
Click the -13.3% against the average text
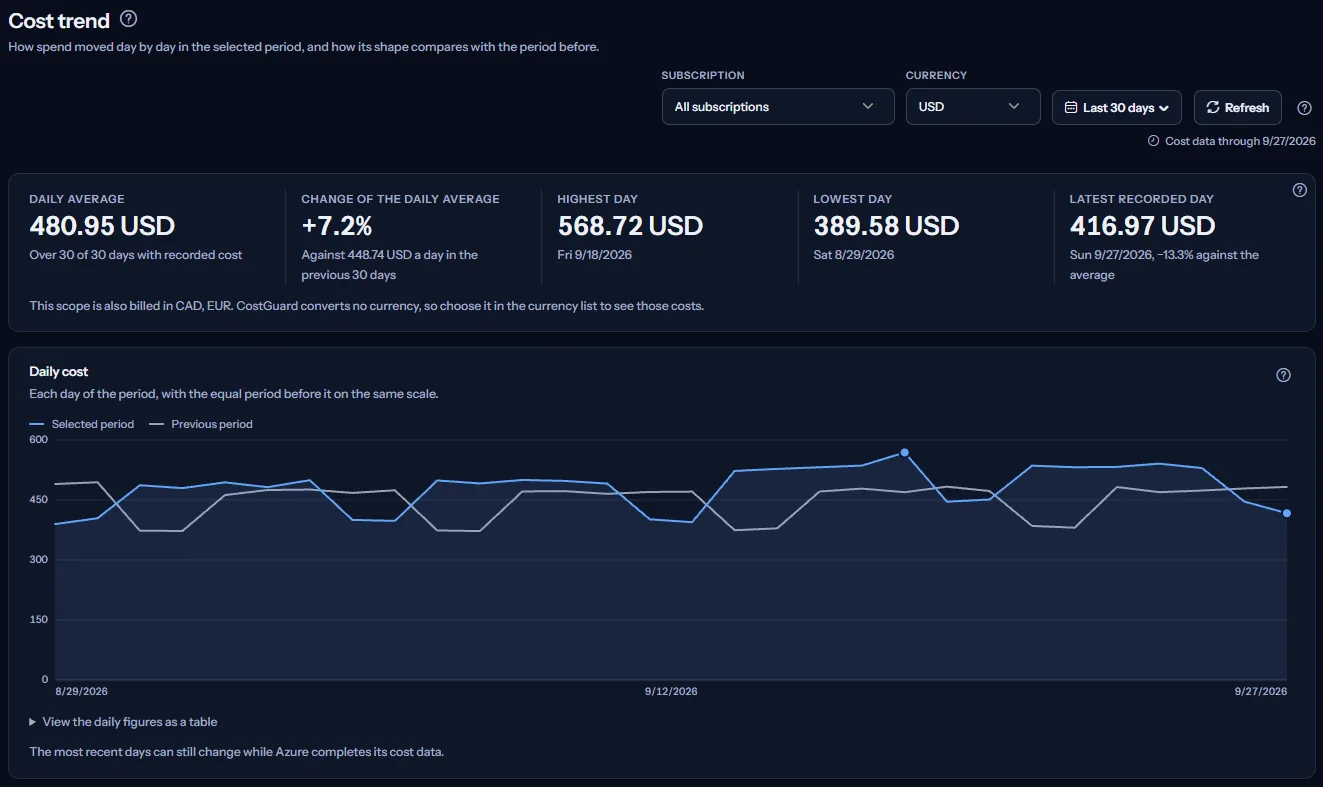[1164, 265]
